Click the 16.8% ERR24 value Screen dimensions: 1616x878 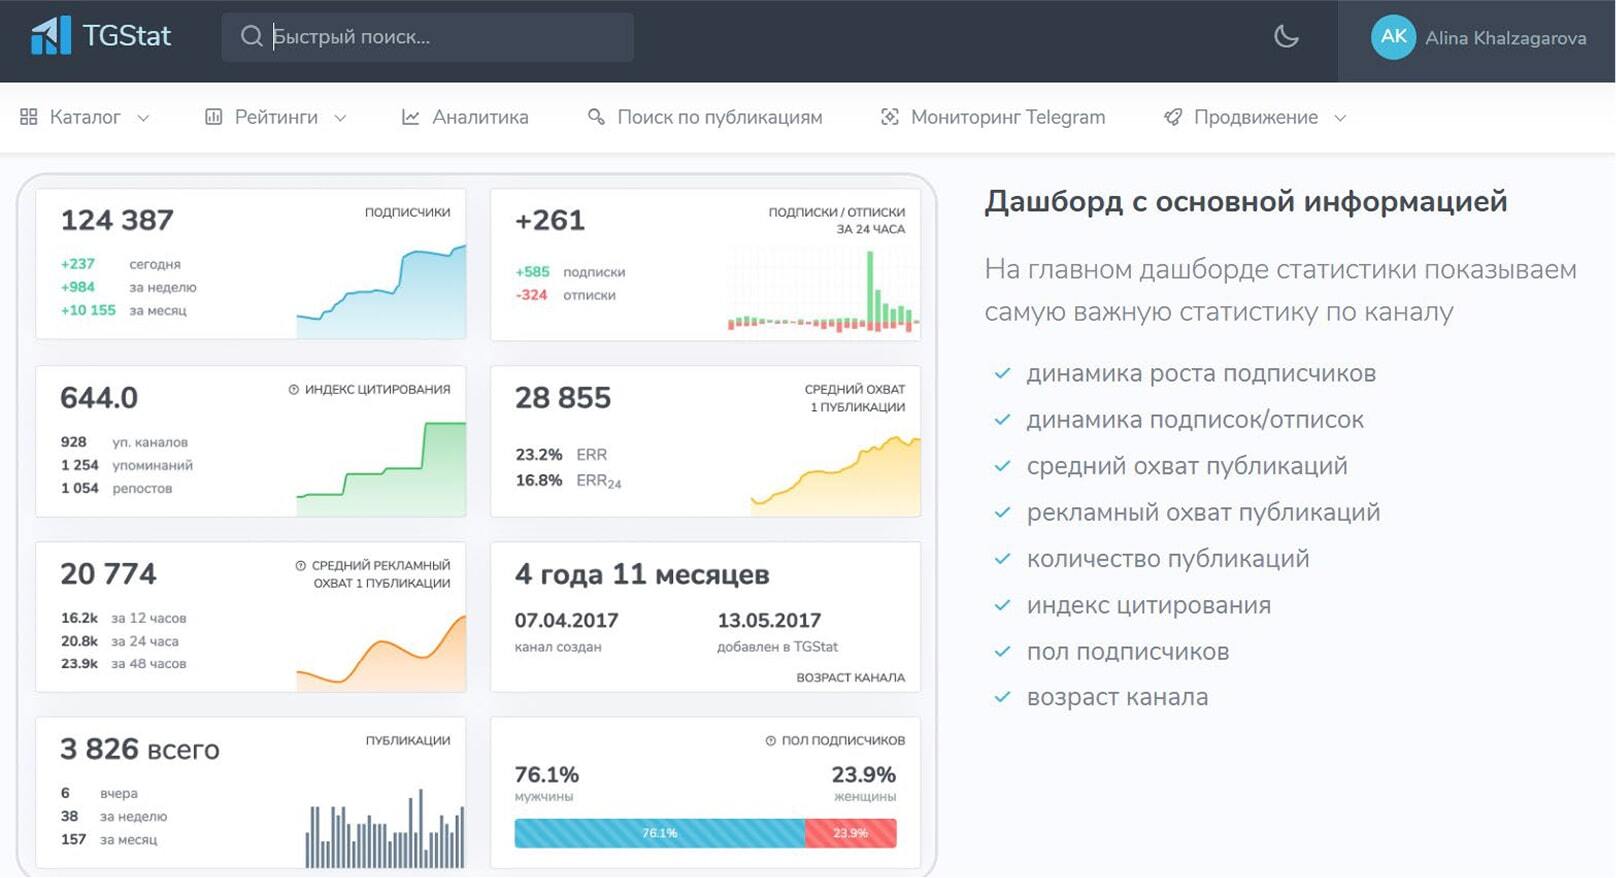pos(539,481)
